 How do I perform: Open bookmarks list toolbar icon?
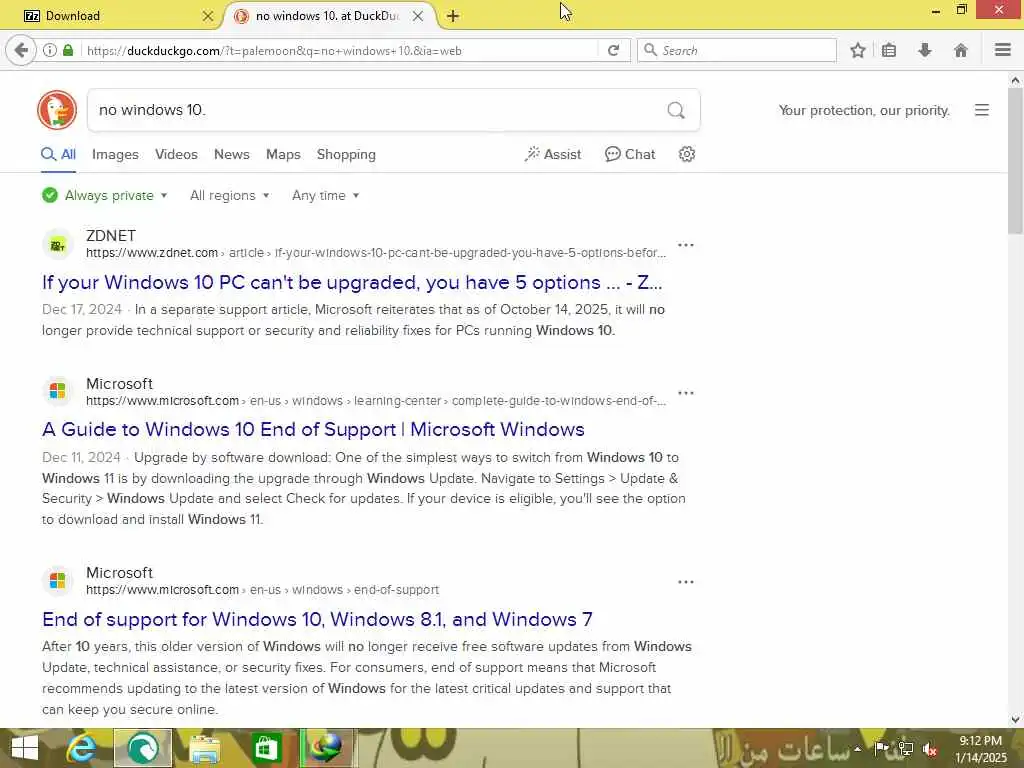[x=889, y=50]
